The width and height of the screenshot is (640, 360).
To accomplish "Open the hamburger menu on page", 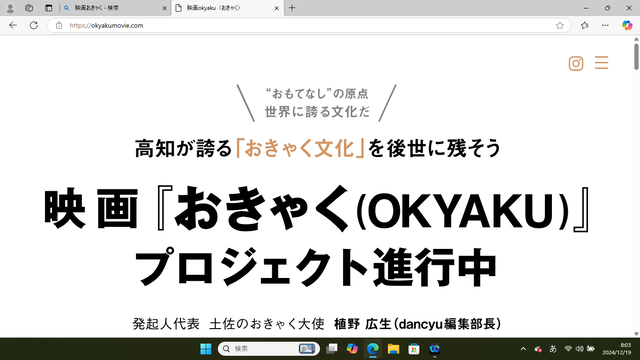I will (601, 63).
